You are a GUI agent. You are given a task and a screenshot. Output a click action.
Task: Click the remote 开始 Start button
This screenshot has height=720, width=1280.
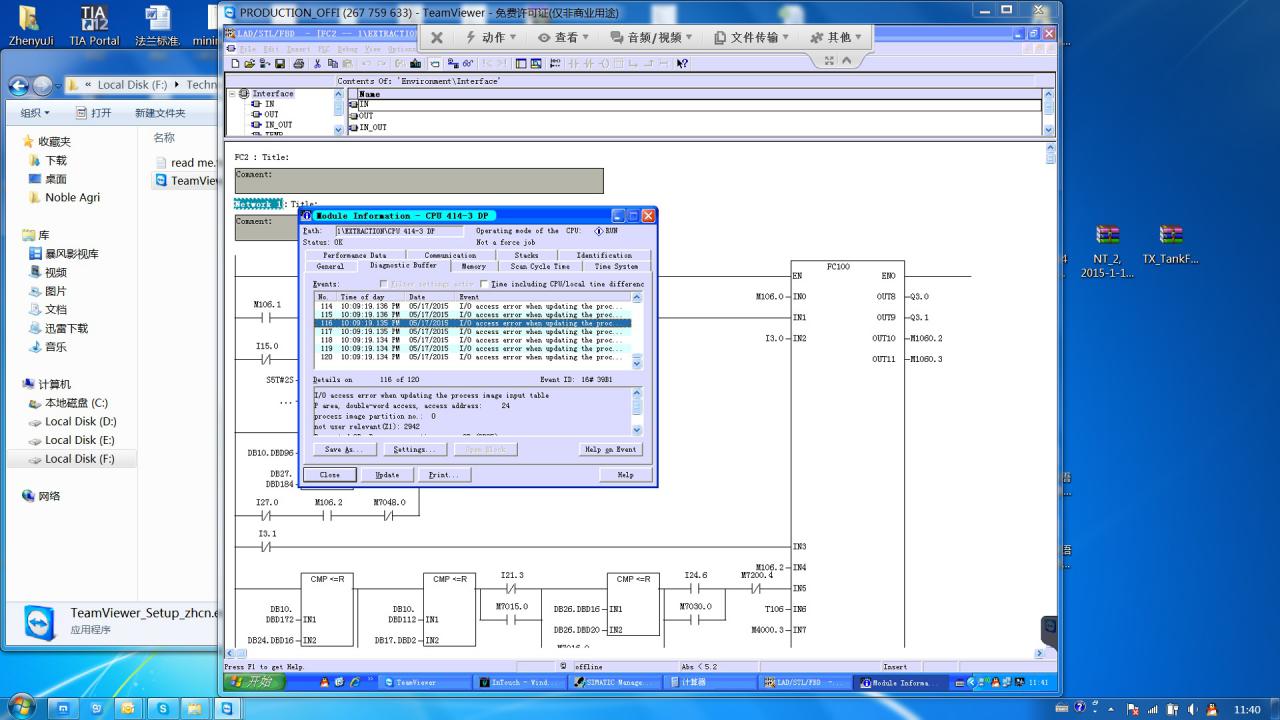pyautogui.click(x=255, y=682)
